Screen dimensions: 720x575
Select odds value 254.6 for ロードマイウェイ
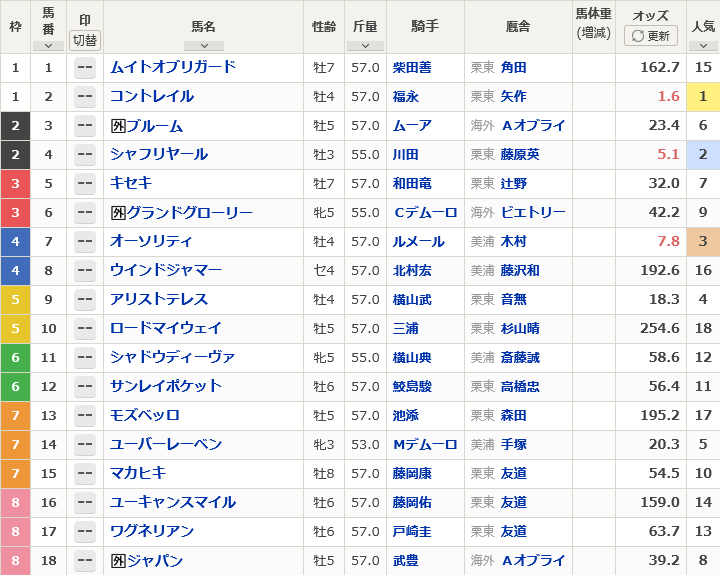(660, 328)
